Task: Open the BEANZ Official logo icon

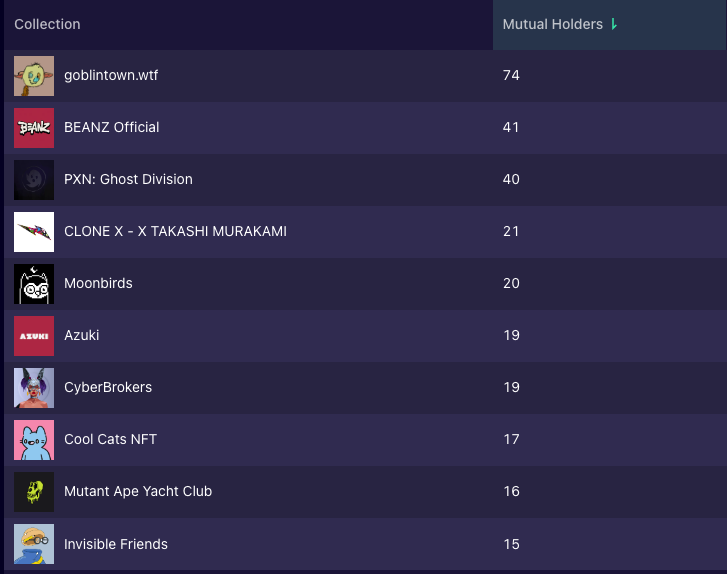Action: coord(34,128)
